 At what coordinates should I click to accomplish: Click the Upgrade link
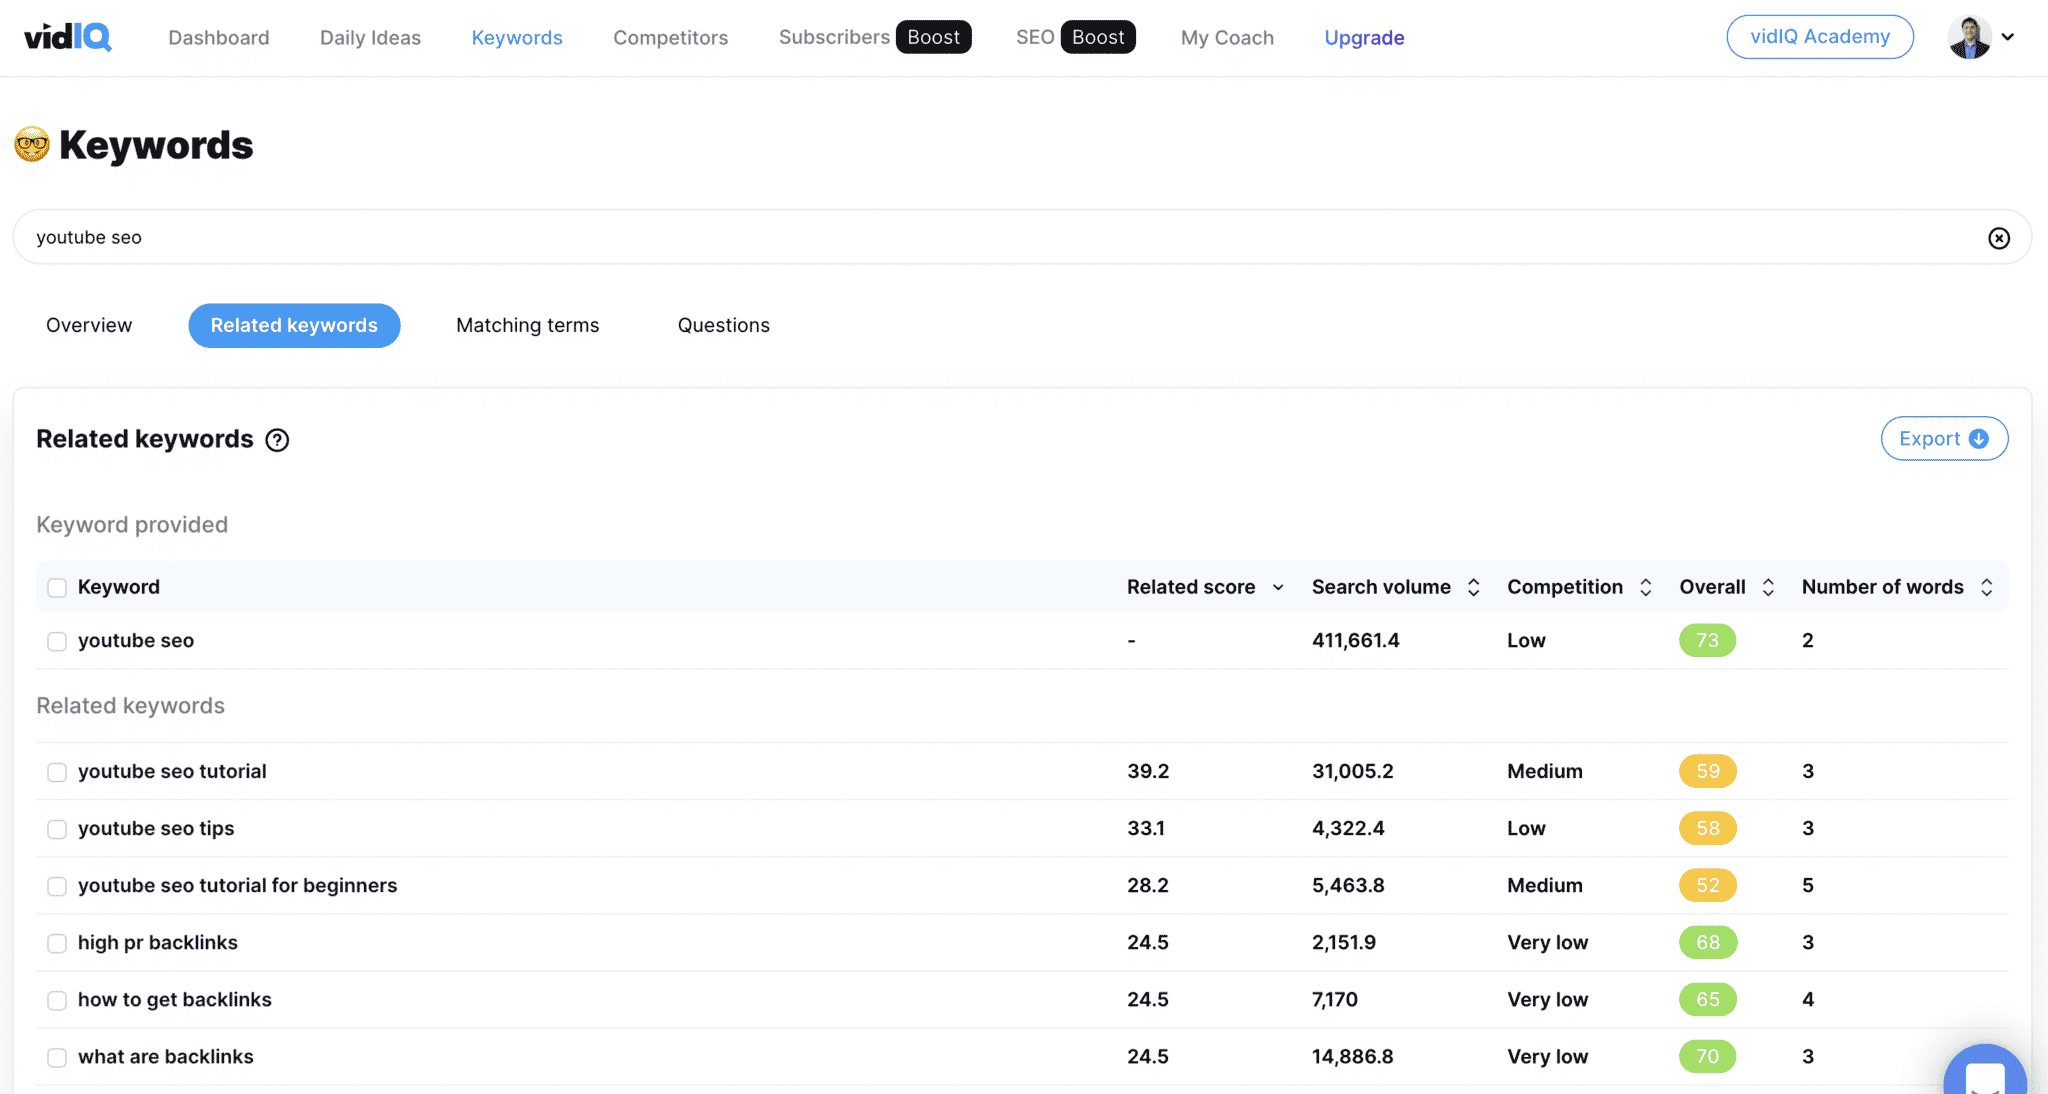[1364, 38]
